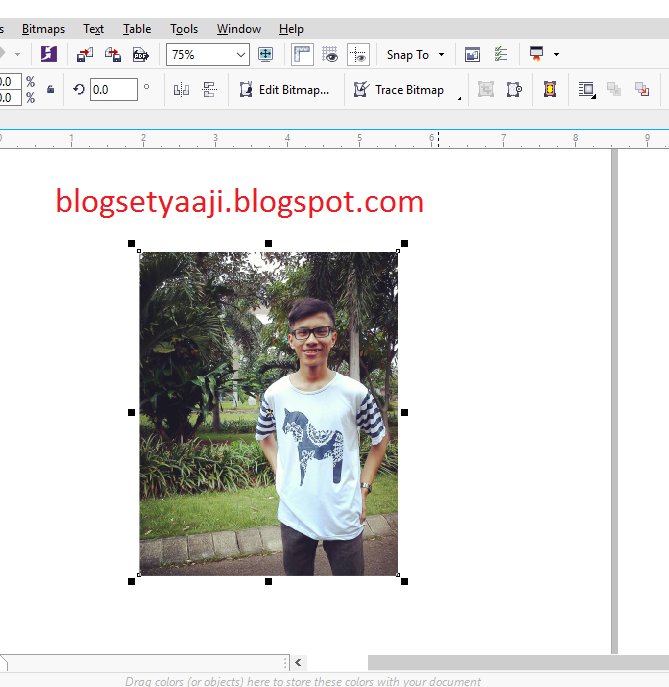Click the Resample bitmap icon
This screenshot has height=687, width=669.
[514, 89]
